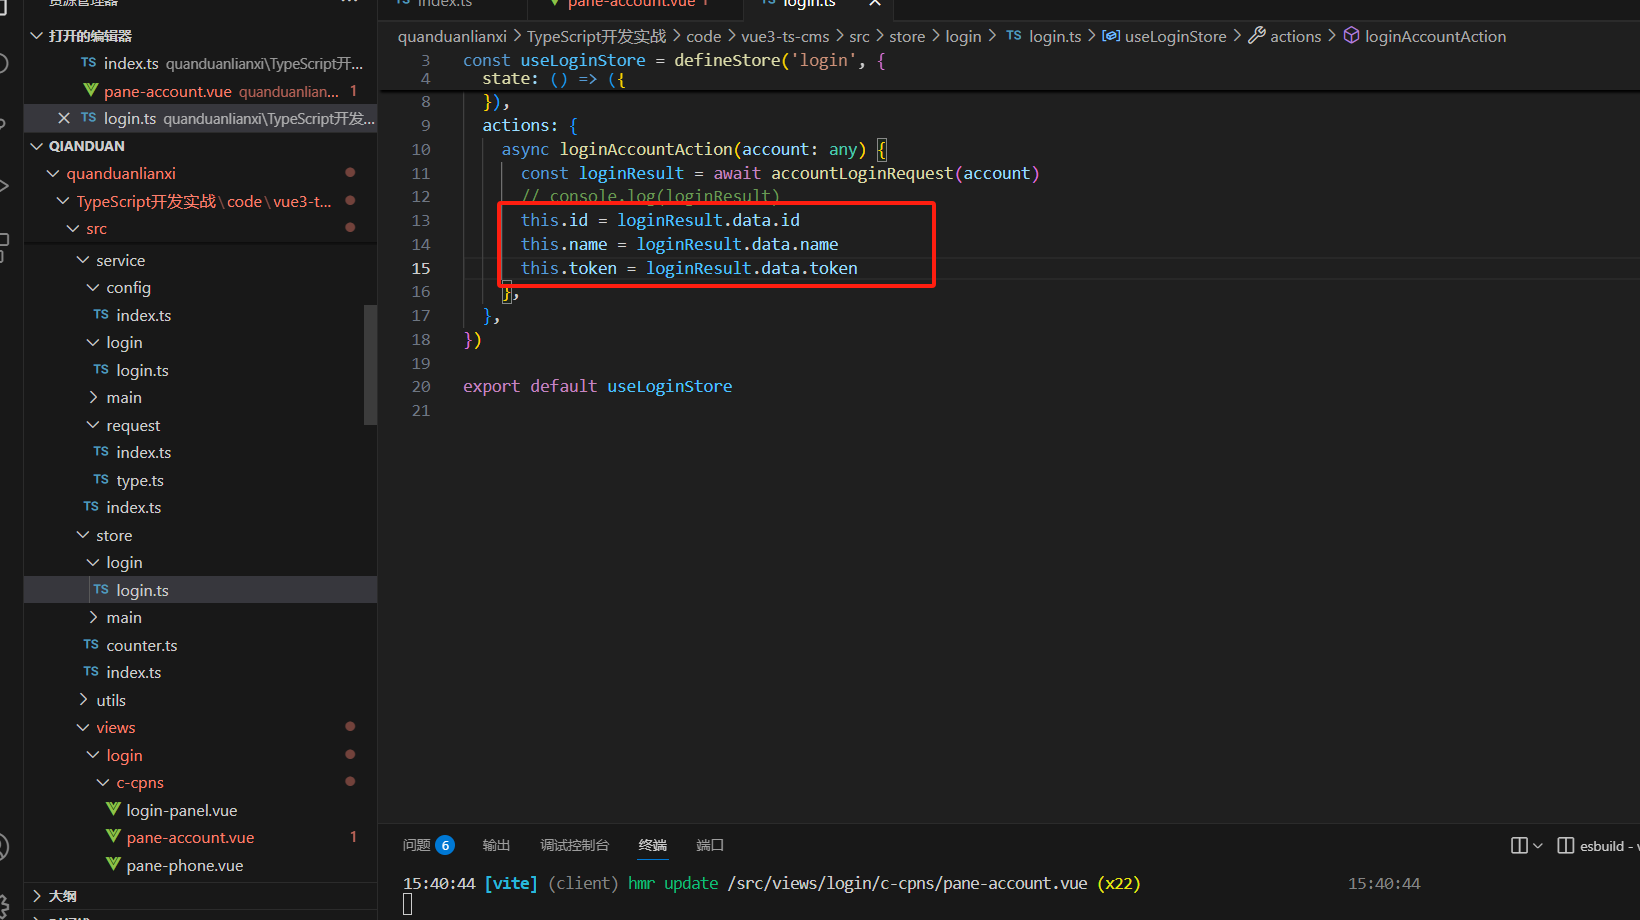Click the TS icon of index.ts in open editors
This screenshot has width=1640, height=920.
coord(89,63)
